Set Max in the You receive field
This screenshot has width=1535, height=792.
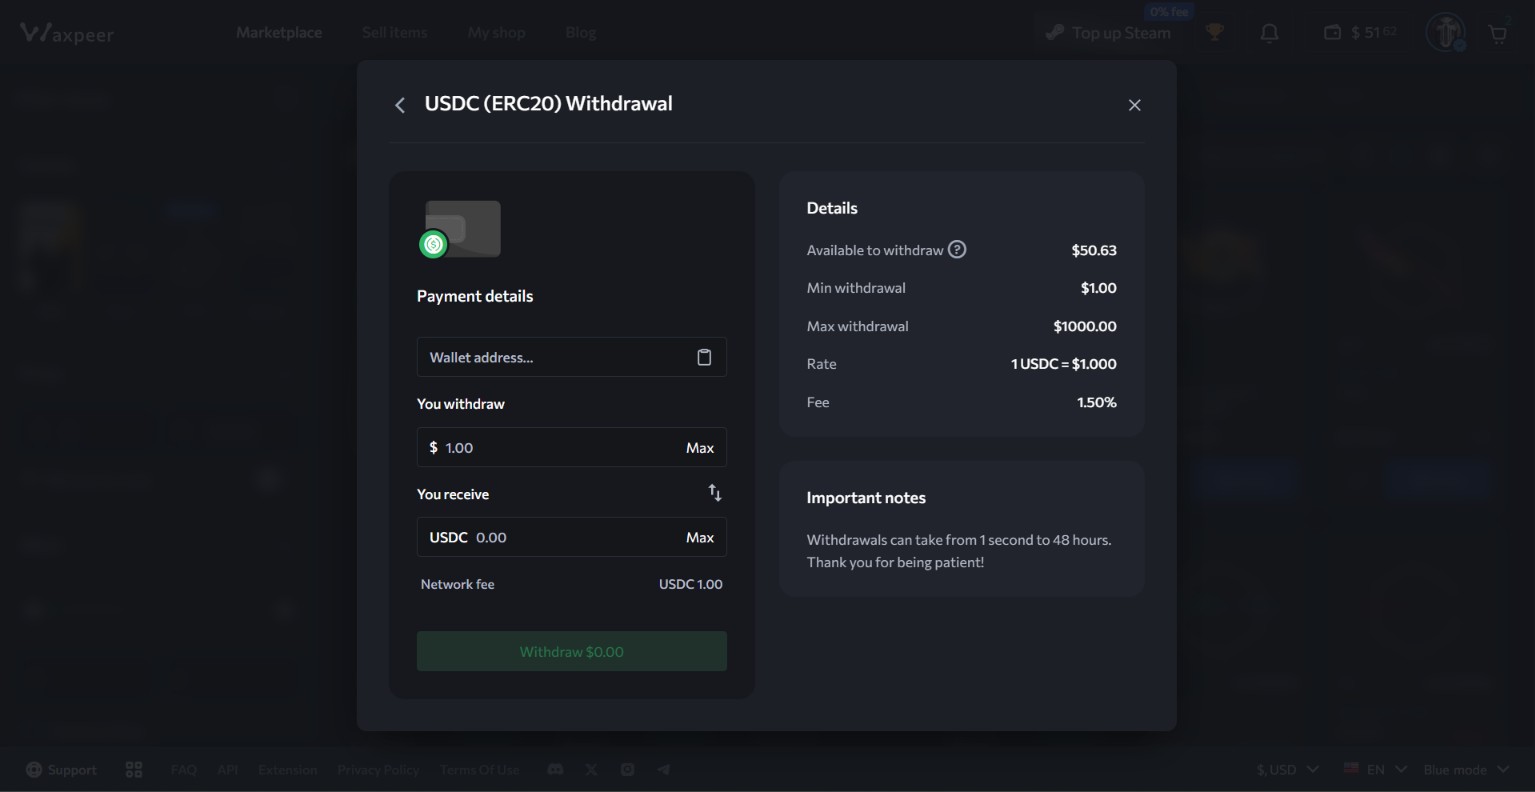700,537
